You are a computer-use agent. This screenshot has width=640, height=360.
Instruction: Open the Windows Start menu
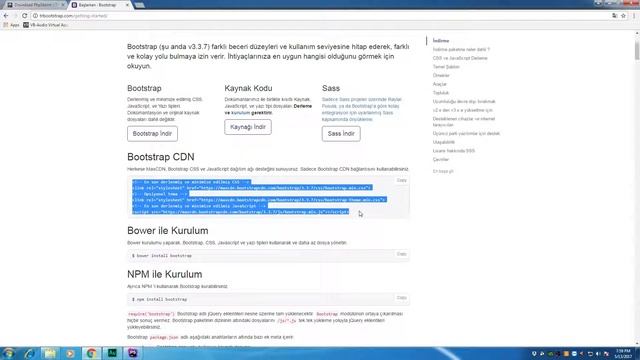coord(8,353)
